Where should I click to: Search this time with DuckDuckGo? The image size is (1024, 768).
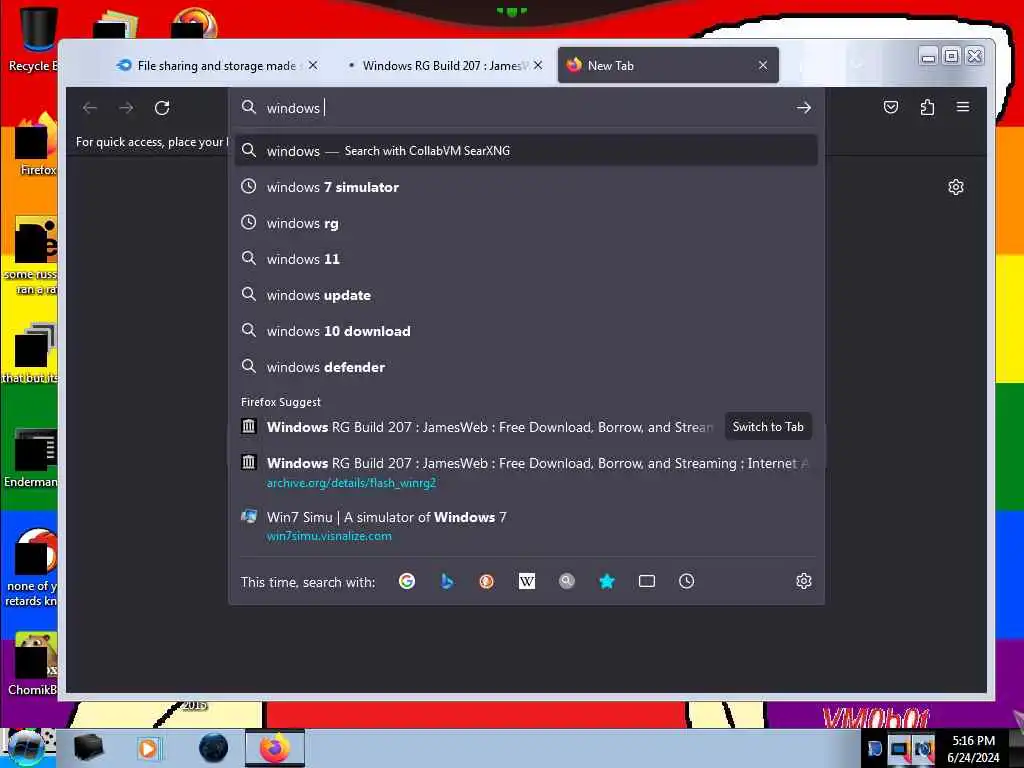click(x=487, y=581)
